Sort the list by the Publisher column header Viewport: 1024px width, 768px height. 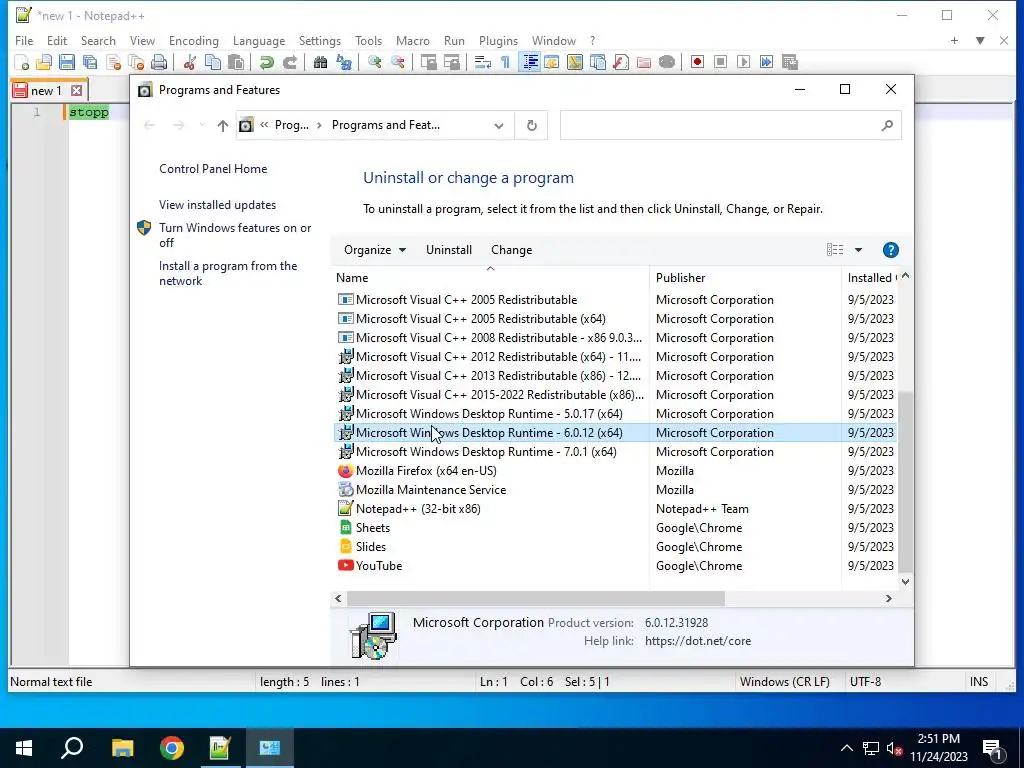[x=745, y=278]
